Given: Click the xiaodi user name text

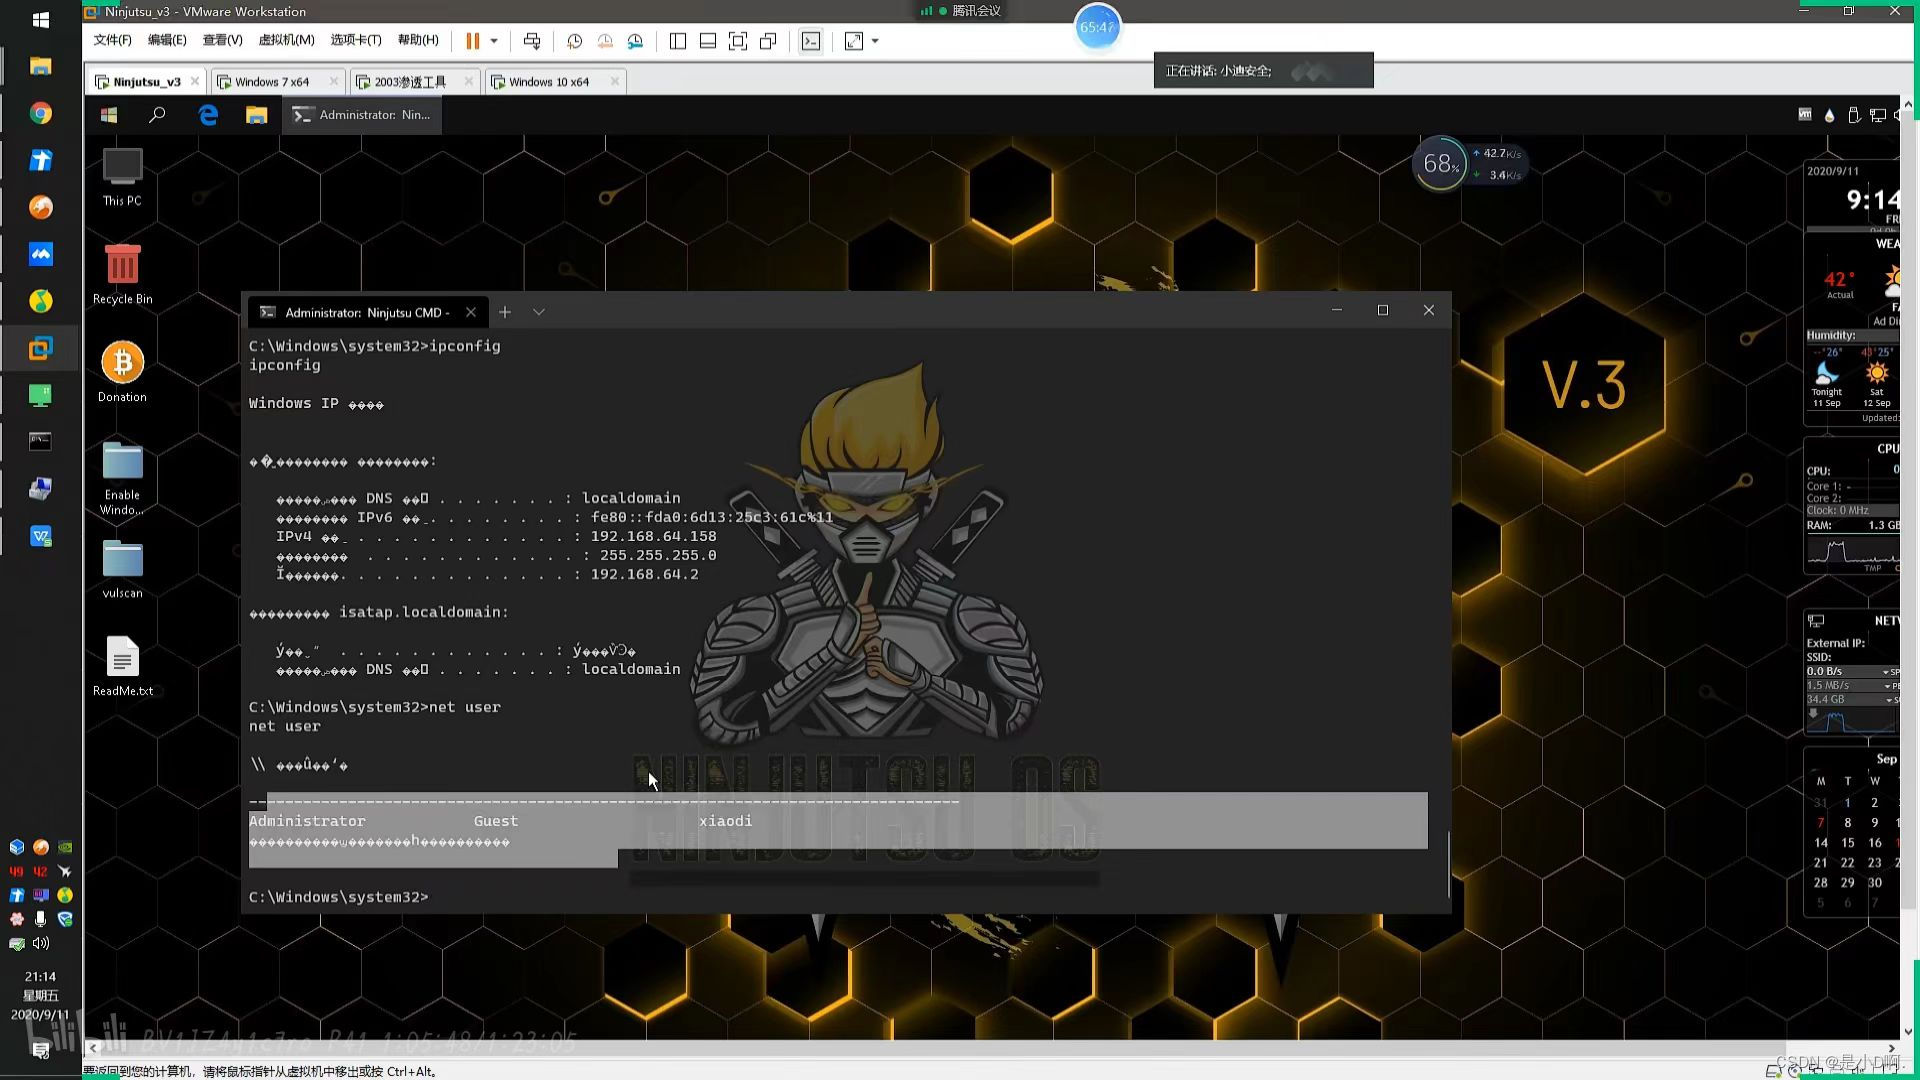Looking at the screenshot, I should coord(725,821).
